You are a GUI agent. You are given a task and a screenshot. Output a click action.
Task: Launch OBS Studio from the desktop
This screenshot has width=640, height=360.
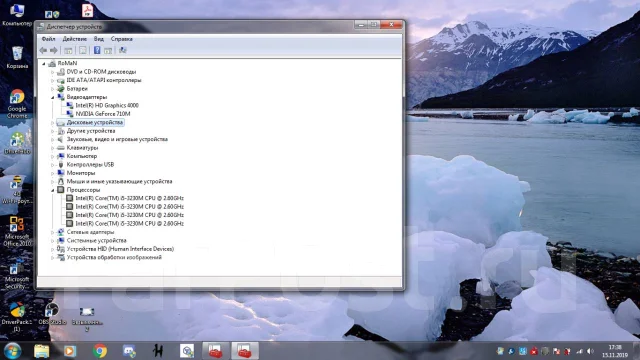52,313
